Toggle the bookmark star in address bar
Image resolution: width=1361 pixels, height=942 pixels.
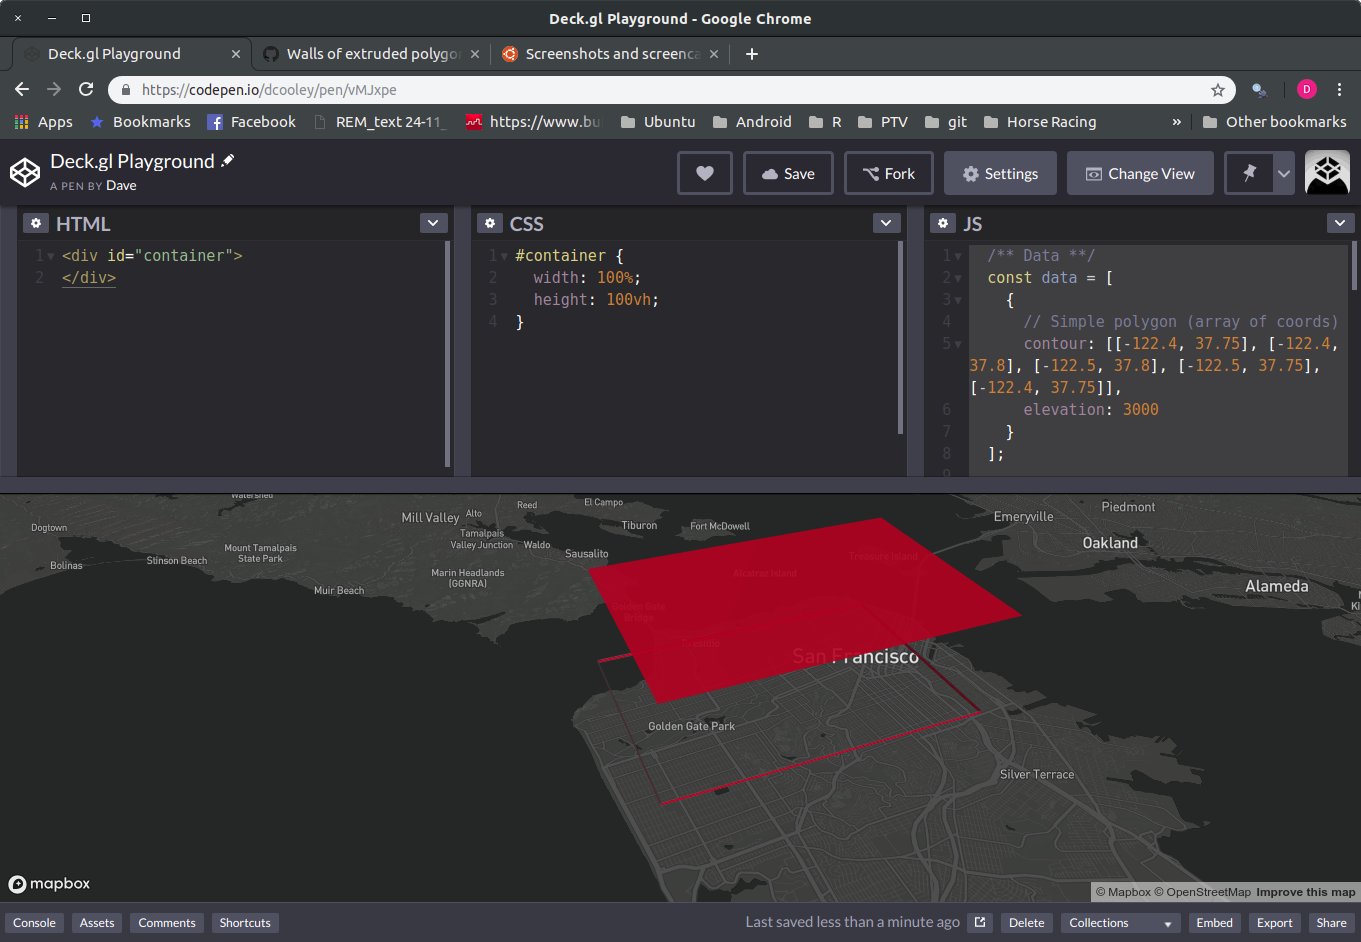pyautogui.click(x=1219, y=89)
